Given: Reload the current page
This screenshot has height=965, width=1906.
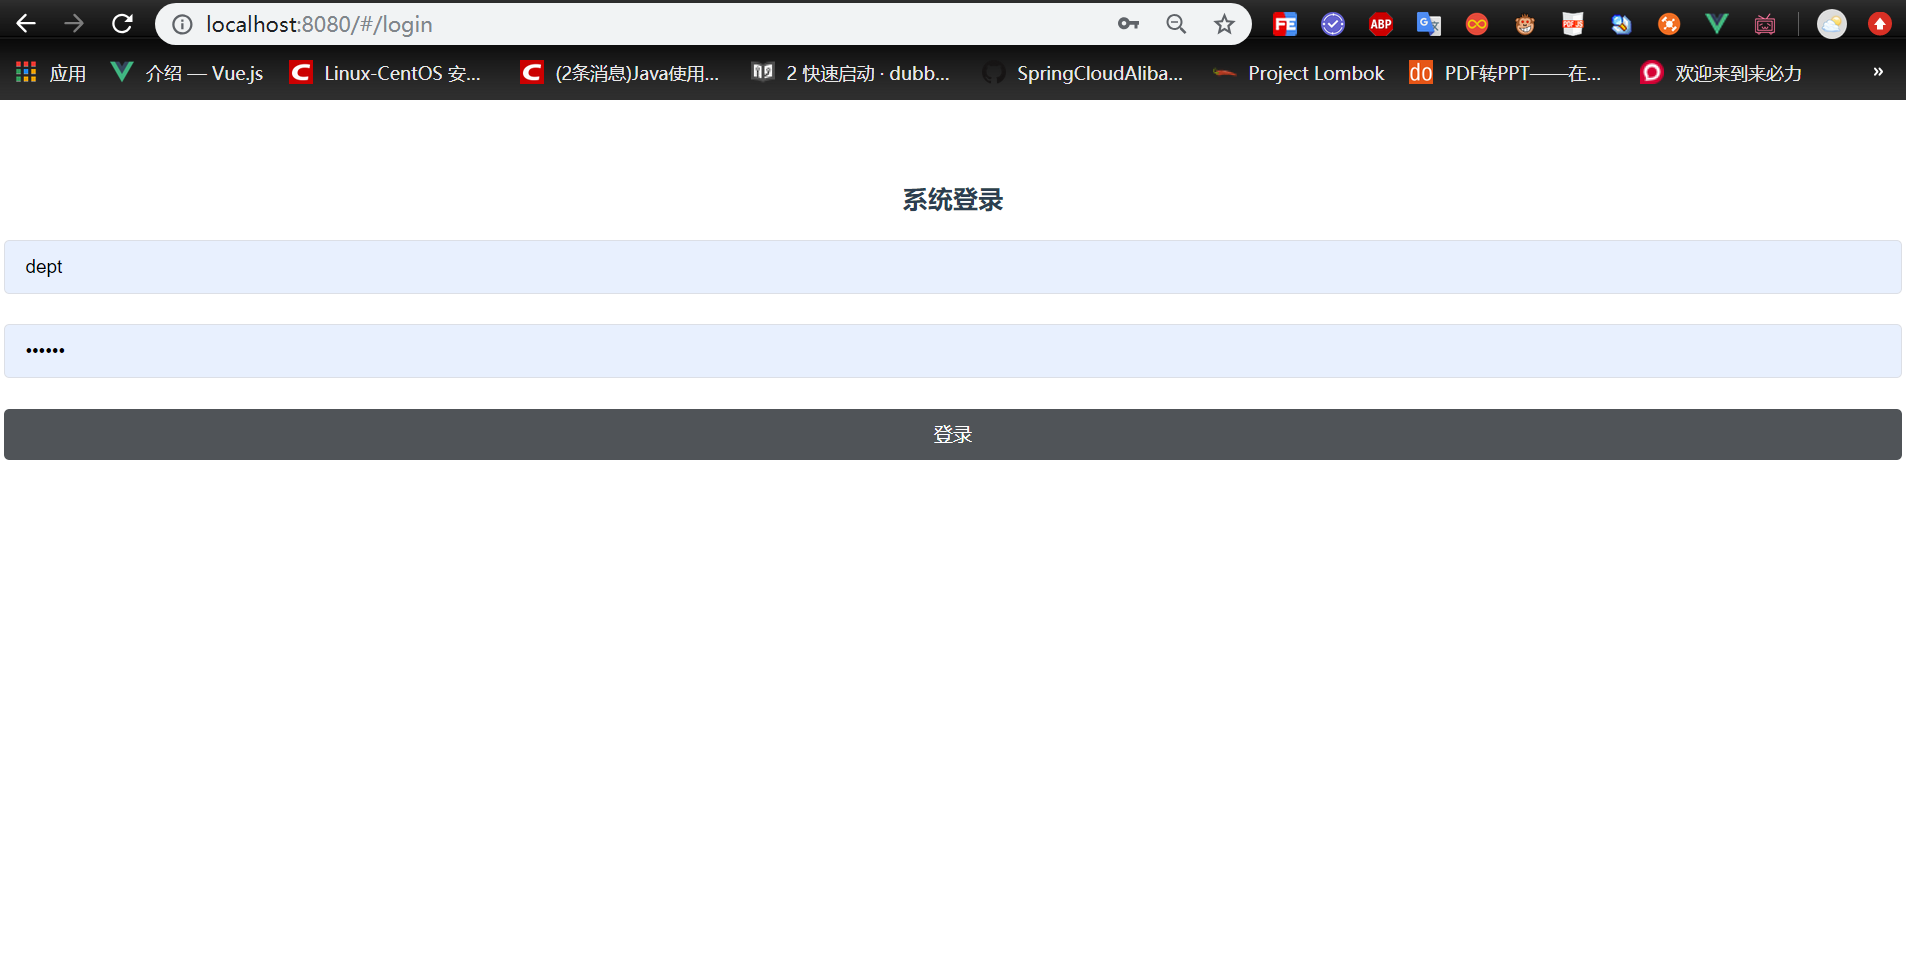Looking at the screenshot, I should (x=122, y=23).
